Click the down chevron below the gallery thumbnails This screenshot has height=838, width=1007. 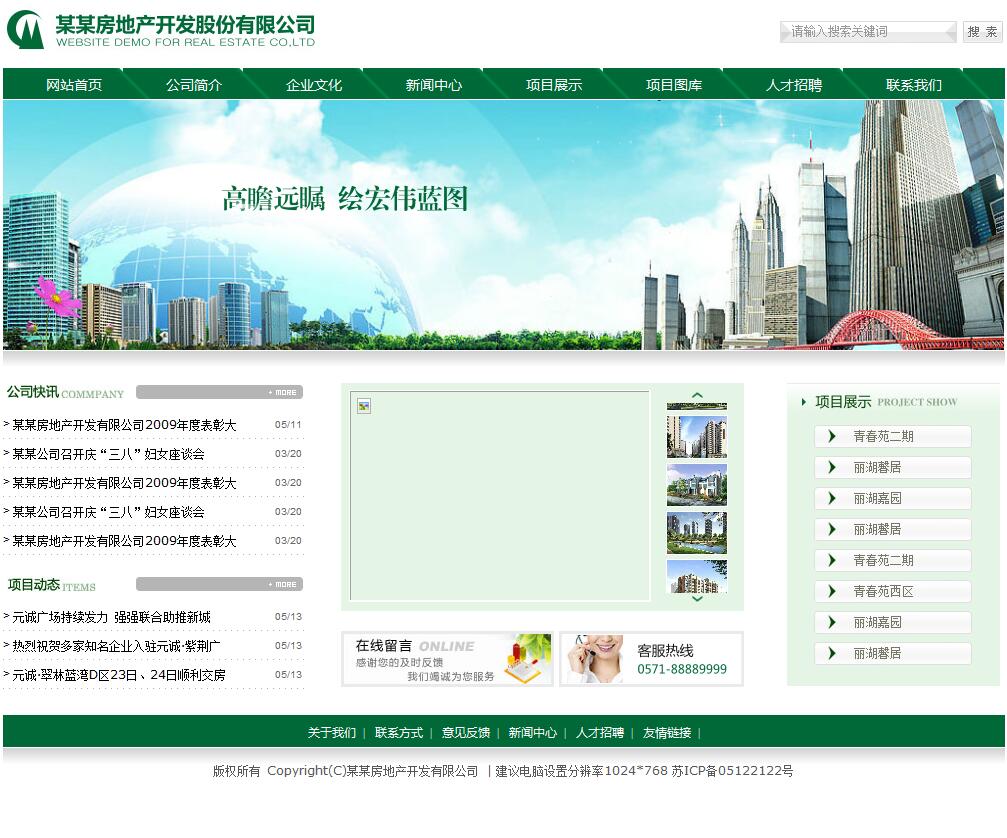coord(697,598)
